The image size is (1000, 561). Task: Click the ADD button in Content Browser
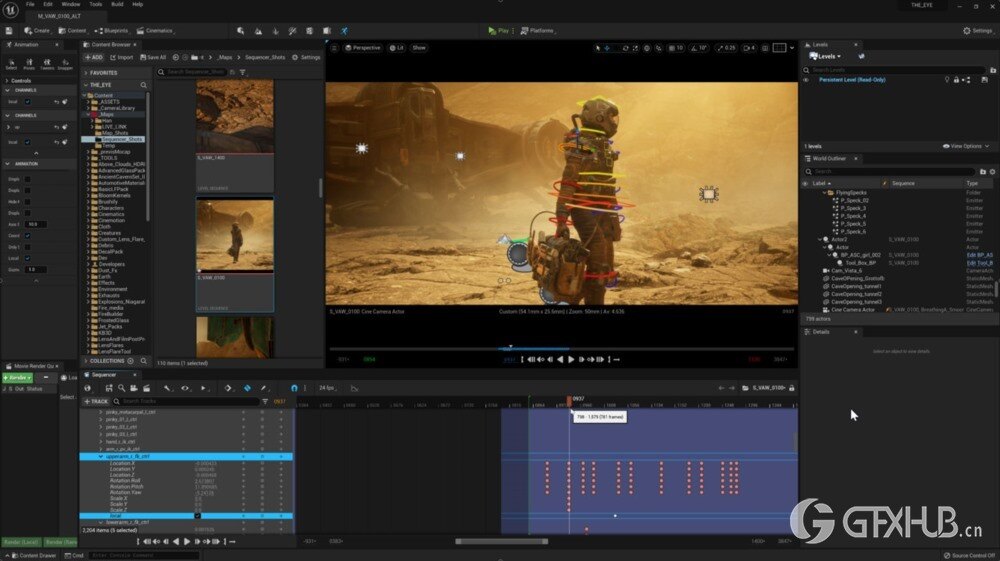[93, 57]
